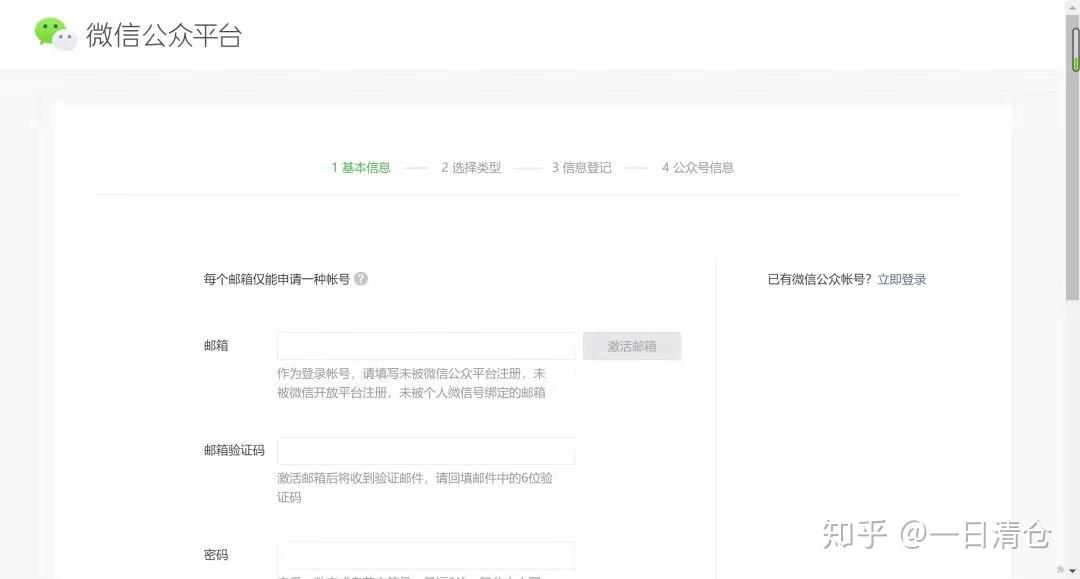Screen dimensions: 1080x579
Task: Click the 已有微信公众帐号? text
Action: pos(820,280)
